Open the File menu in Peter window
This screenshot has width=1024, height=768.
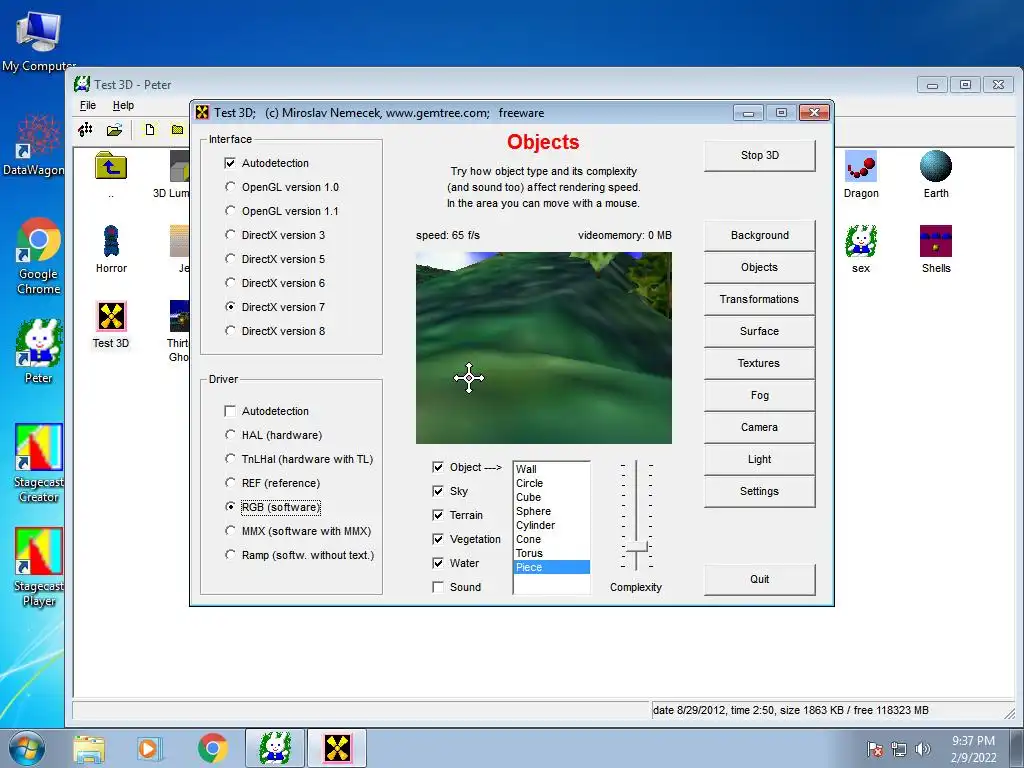coord(88,105)
